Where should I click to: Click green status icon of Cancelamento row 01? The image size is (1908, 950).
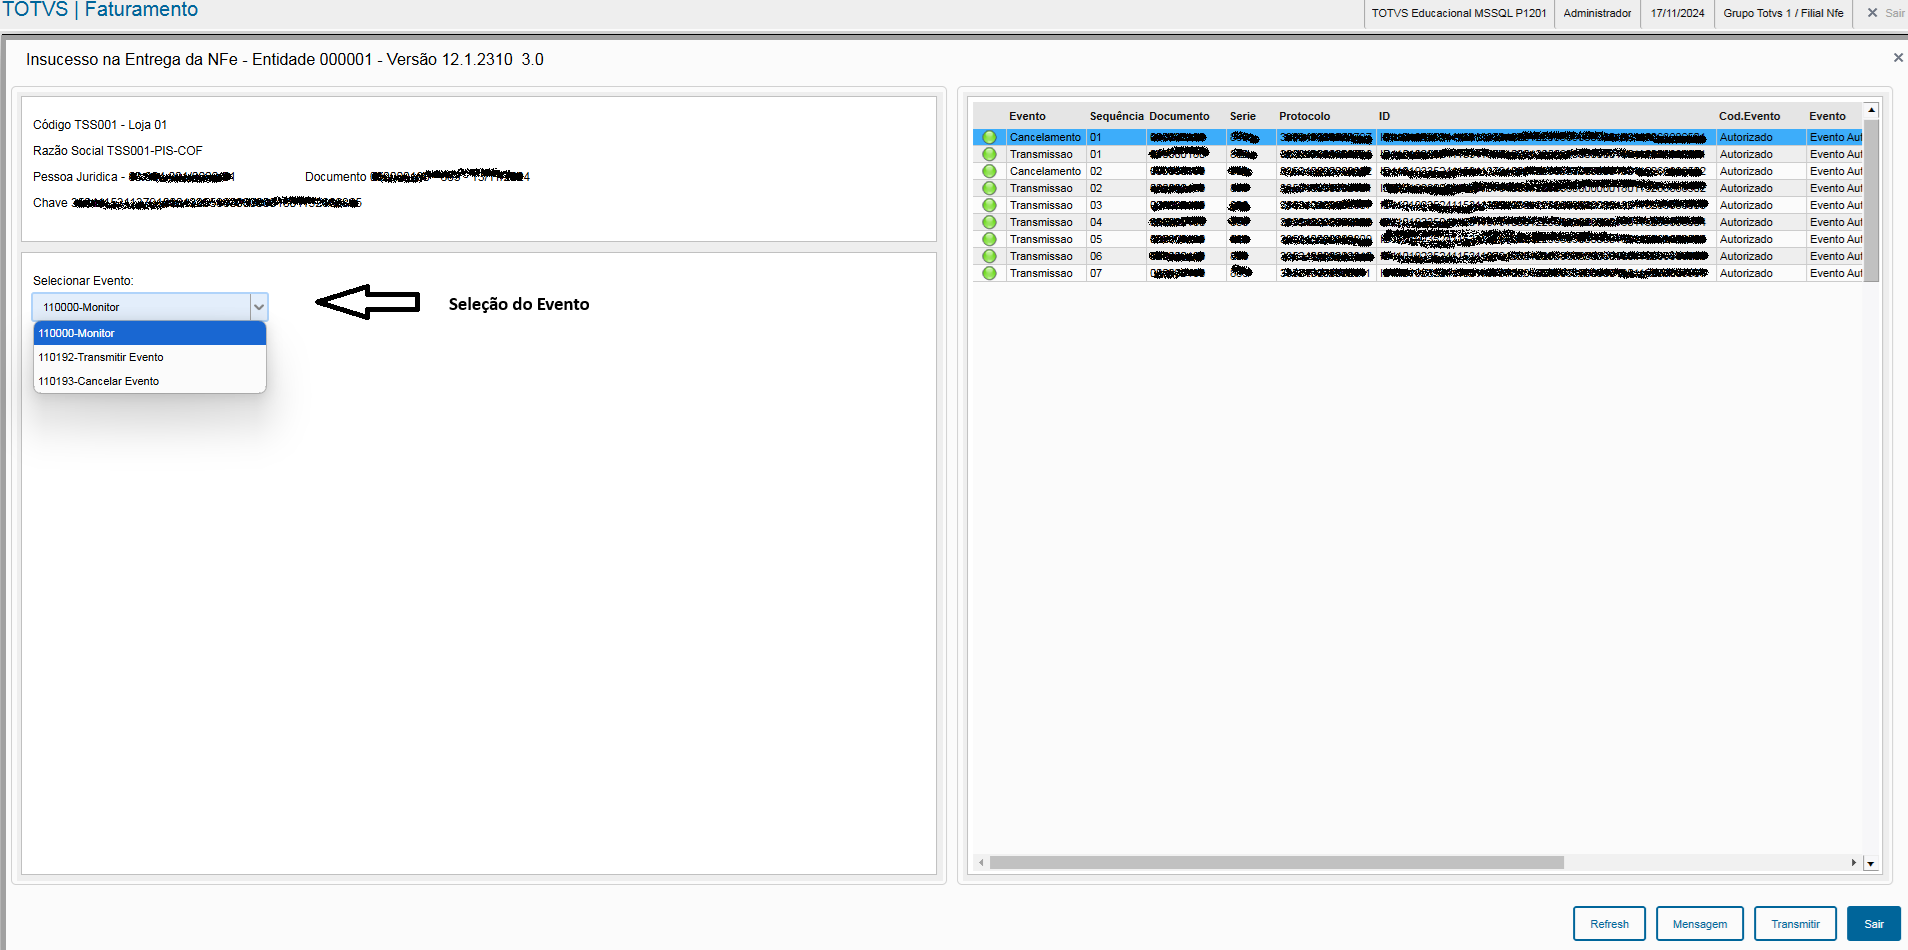coord(989,137)
